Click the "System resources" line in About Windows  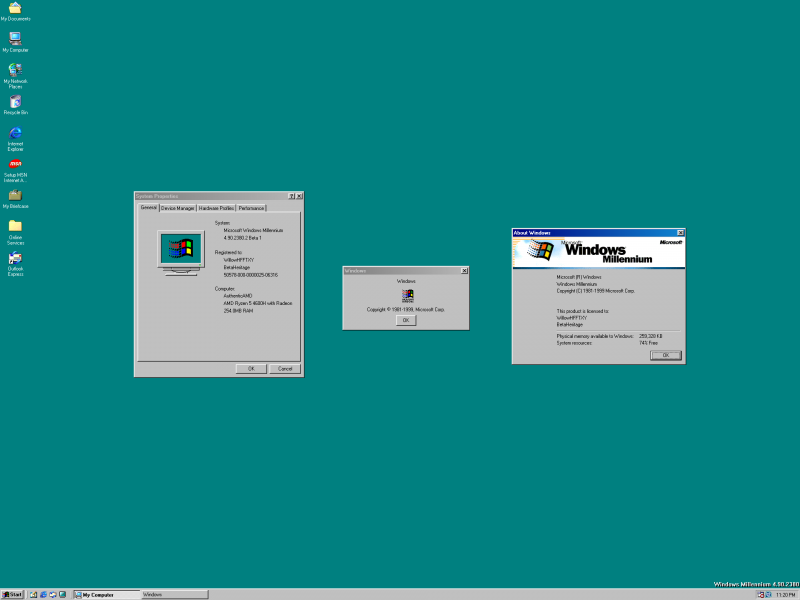(574, 343)
